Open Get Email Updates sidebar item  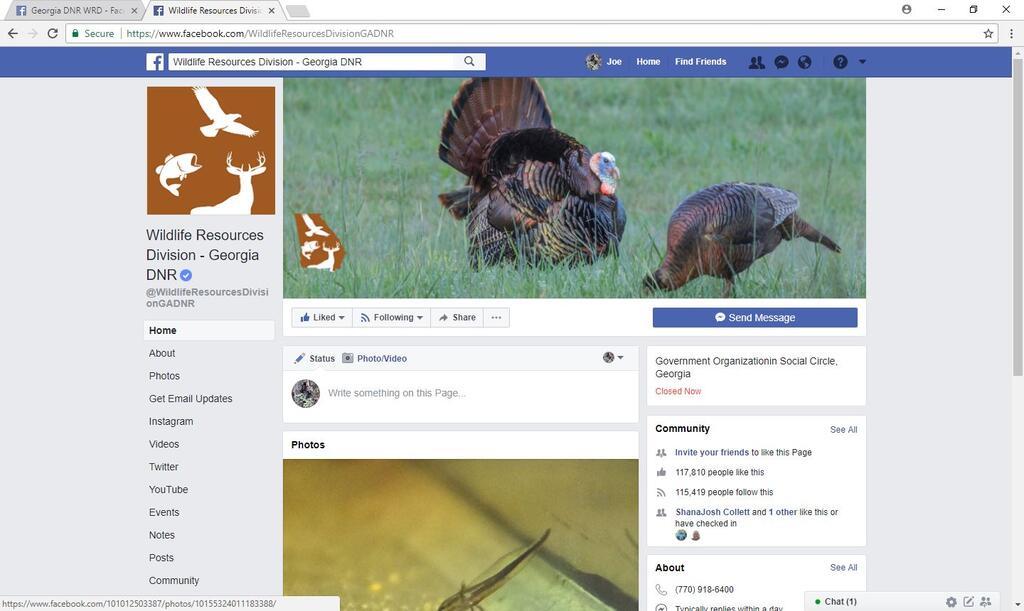(x=190, y=399)
